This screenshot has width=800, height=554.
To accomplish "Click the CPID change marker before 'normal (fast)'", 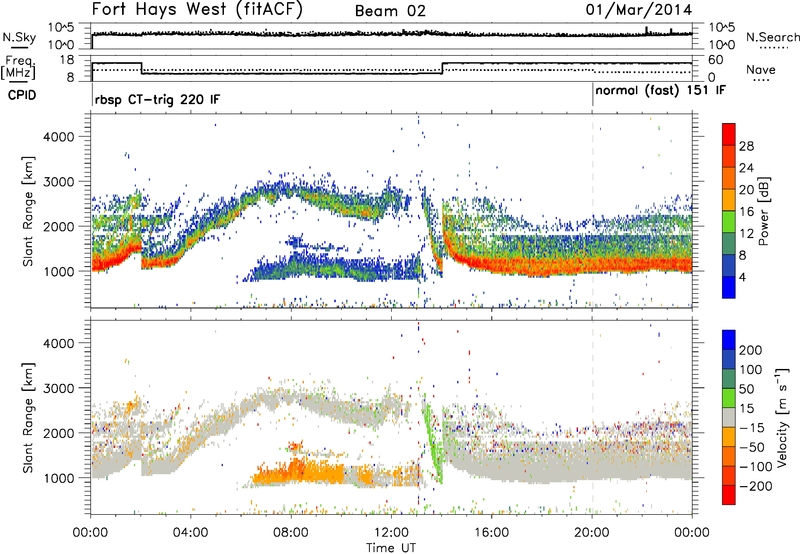I will [x=592, y=95].
